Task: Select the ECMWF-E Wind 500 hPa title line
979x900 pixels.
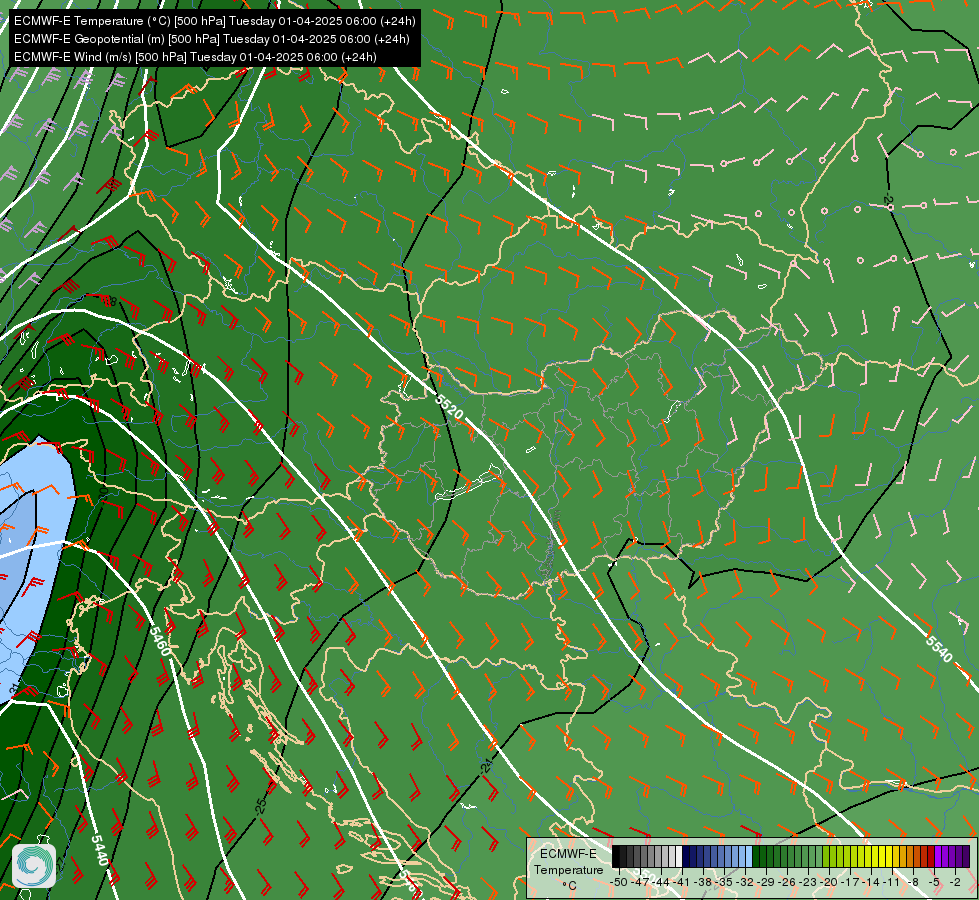Action: (195, 57)
